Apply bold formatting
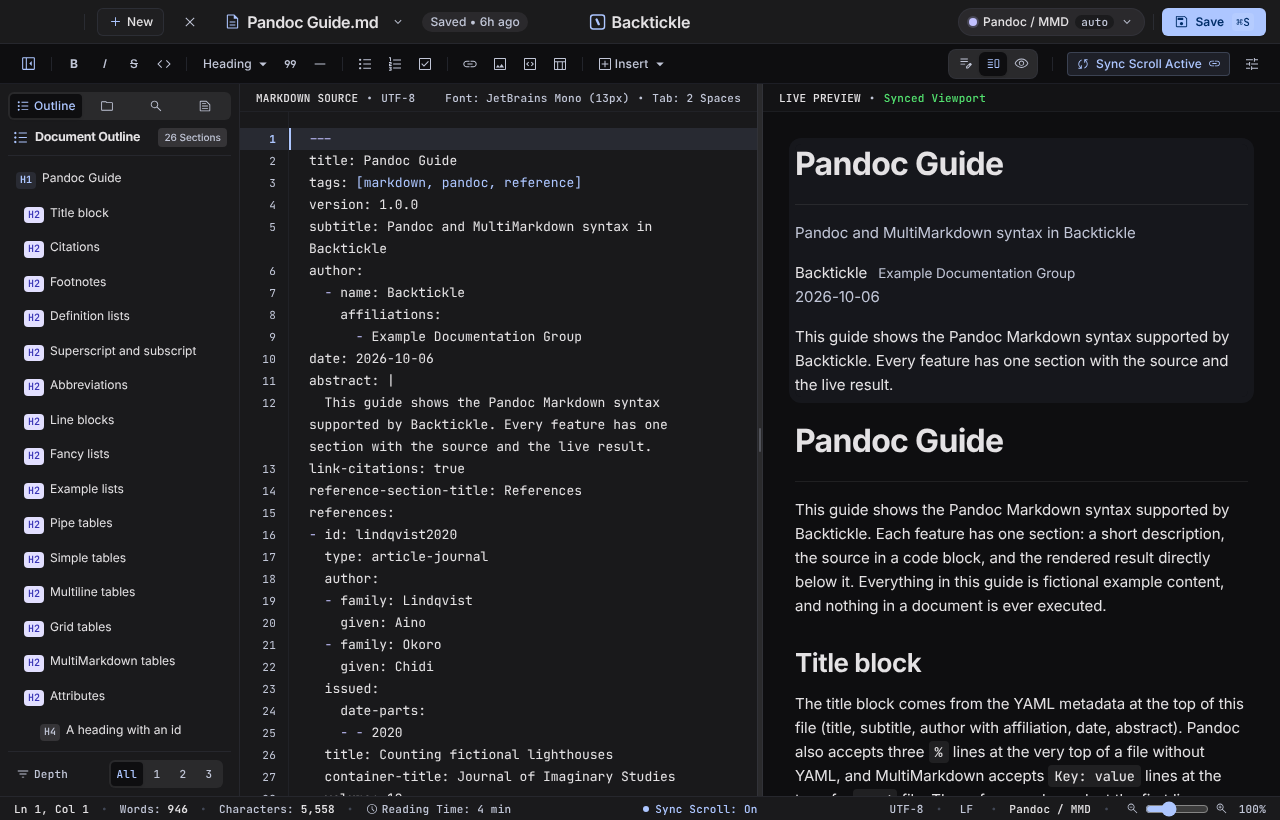 point(74,64)
